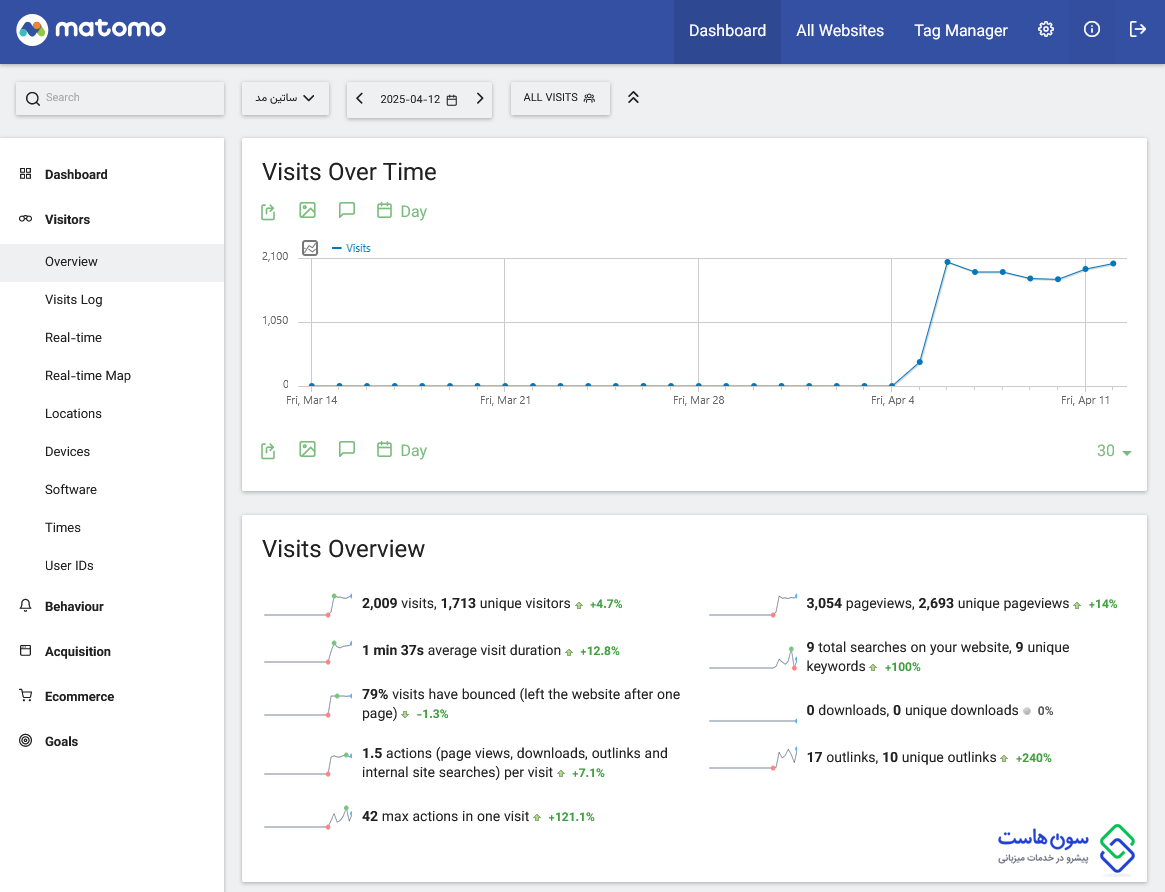Click annotations icon below the graph
Image resolution: width=1165 pixels, height=892 pixels.
coord(346,449)
